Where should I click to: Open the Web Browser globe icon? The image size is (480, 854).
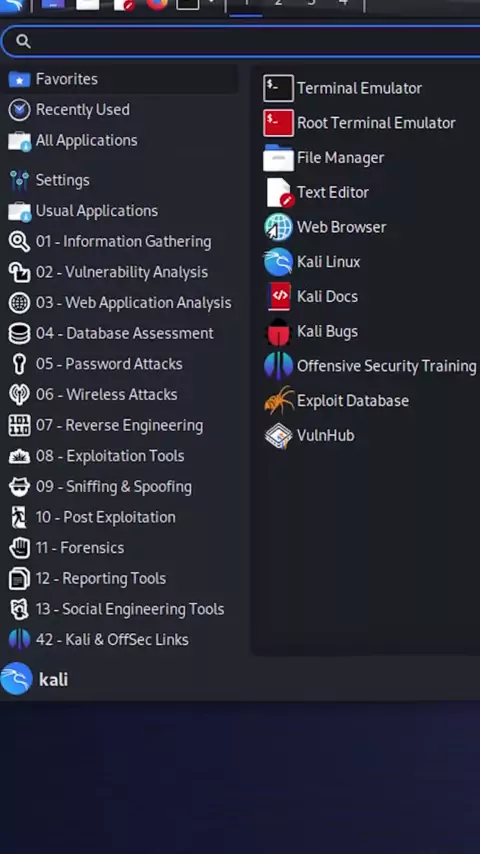pos(278,227)
